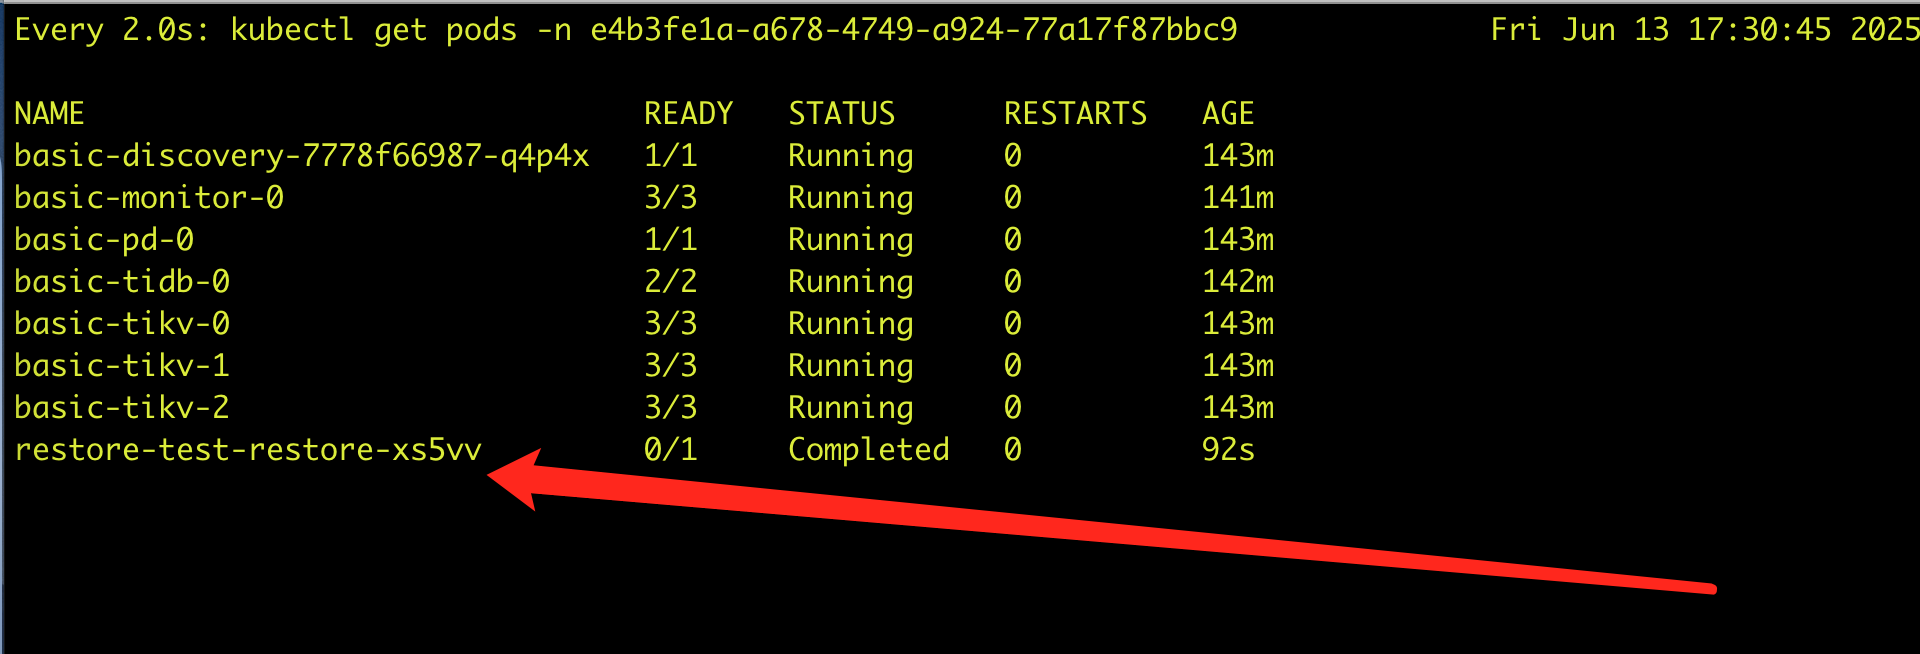This screenshot has width=1920, height=654.
Task: Click the basic-tikv-1 pod name
Action: tap(122, 366)
